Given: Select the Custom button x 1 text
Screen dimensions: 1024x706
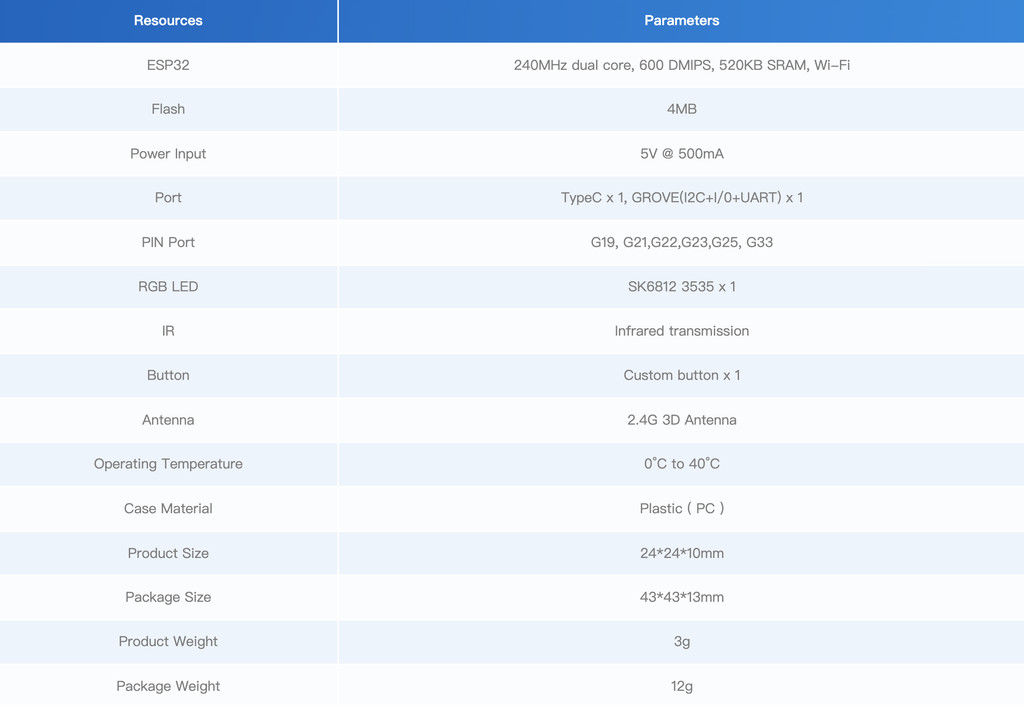Looking at the screenshot, I should click(x=681, y=375).
